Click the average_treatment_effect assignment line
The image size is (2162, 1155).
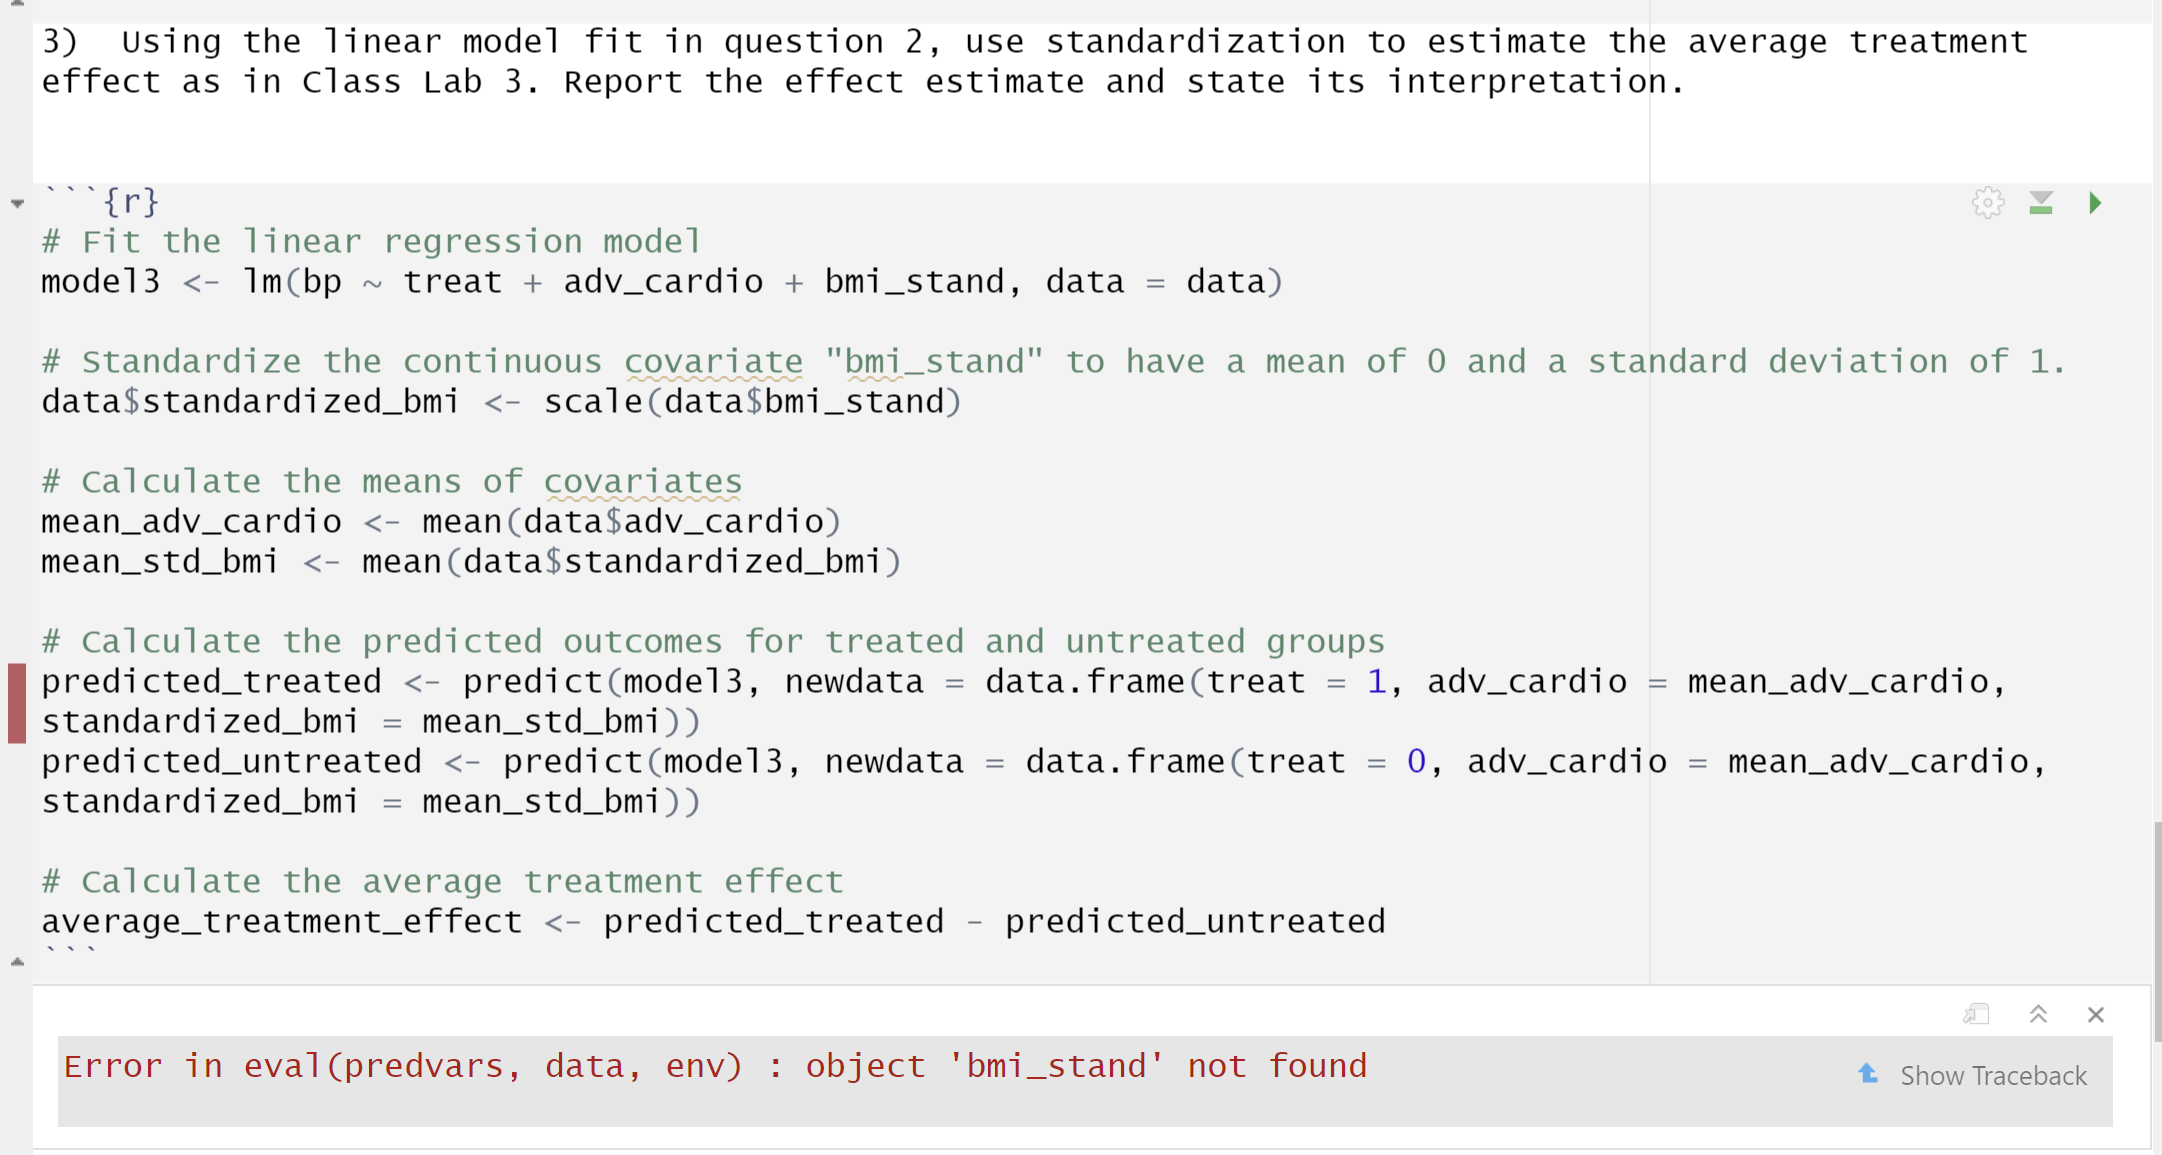pyautogui.click(x=713, y=922)
